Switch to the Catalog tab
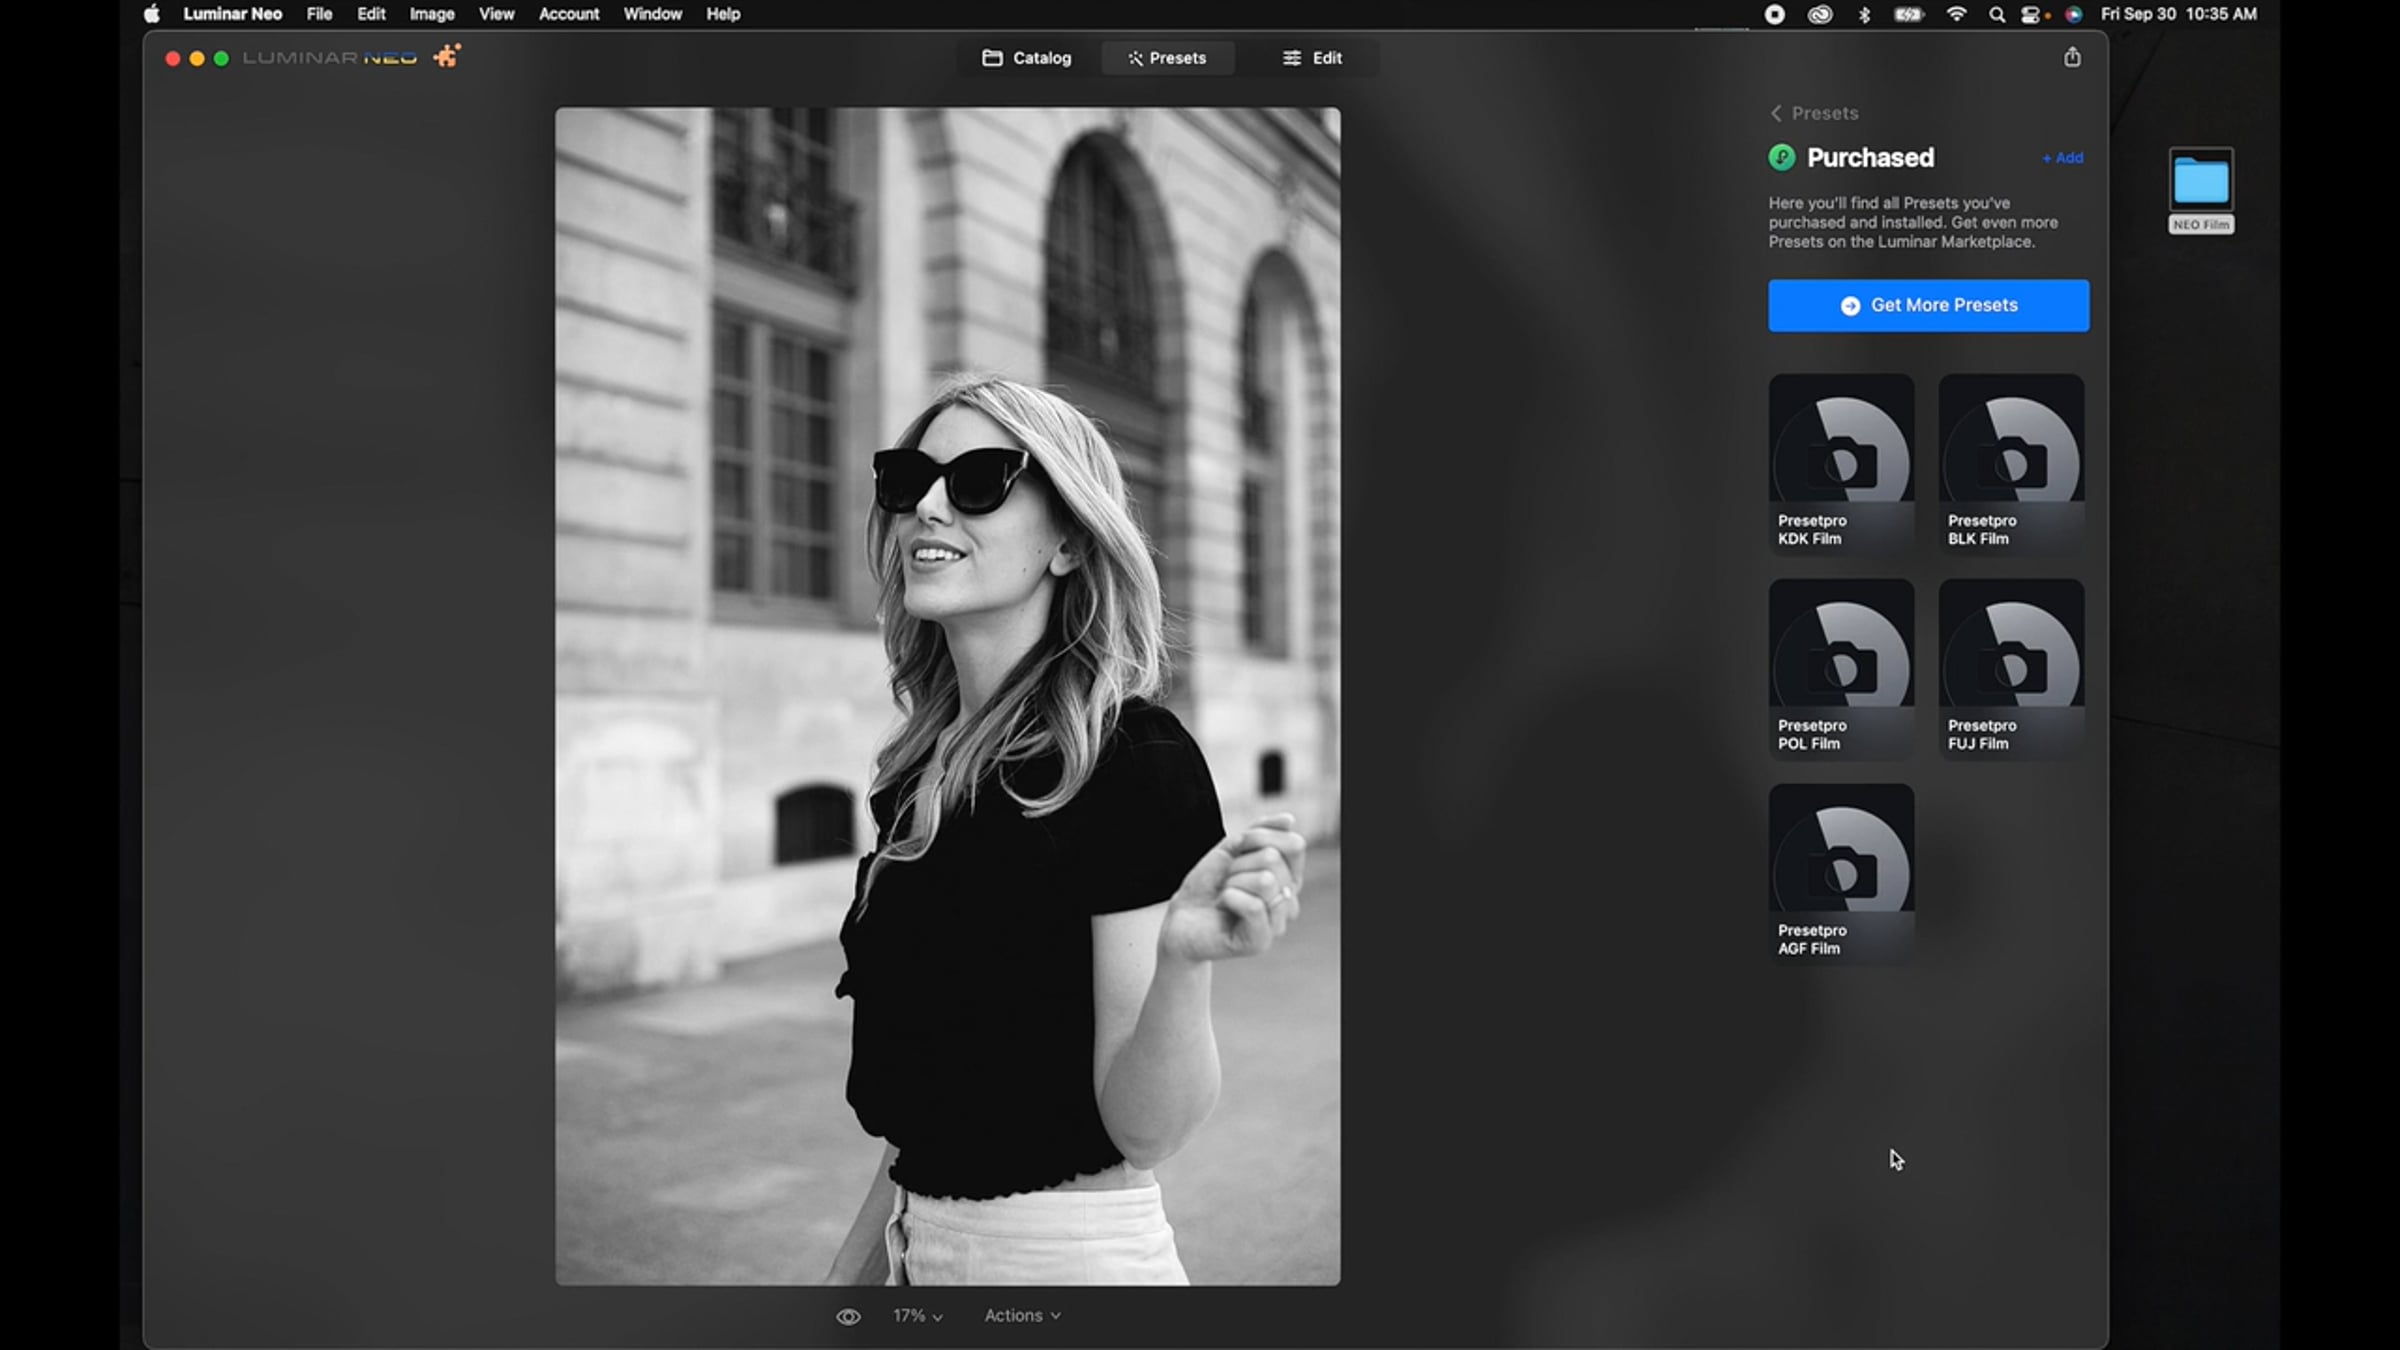This screenshot has width=2400, height=1350. (1027, 58)
